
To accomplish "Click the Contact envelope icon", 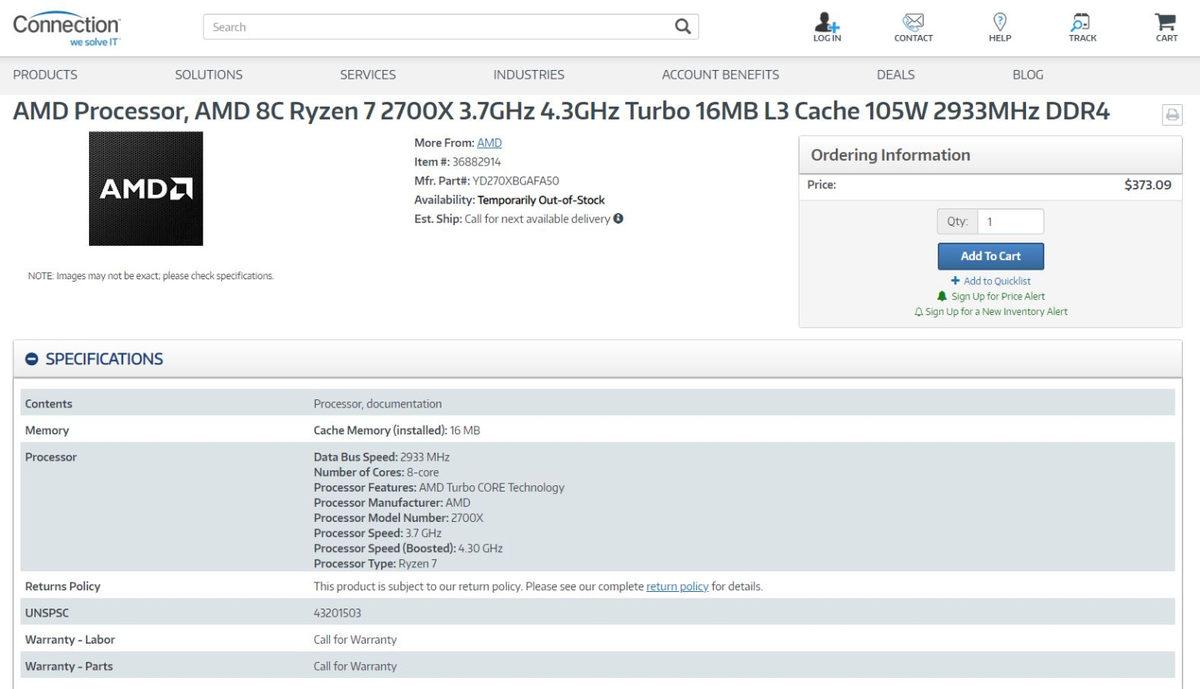I will point(912,22).
